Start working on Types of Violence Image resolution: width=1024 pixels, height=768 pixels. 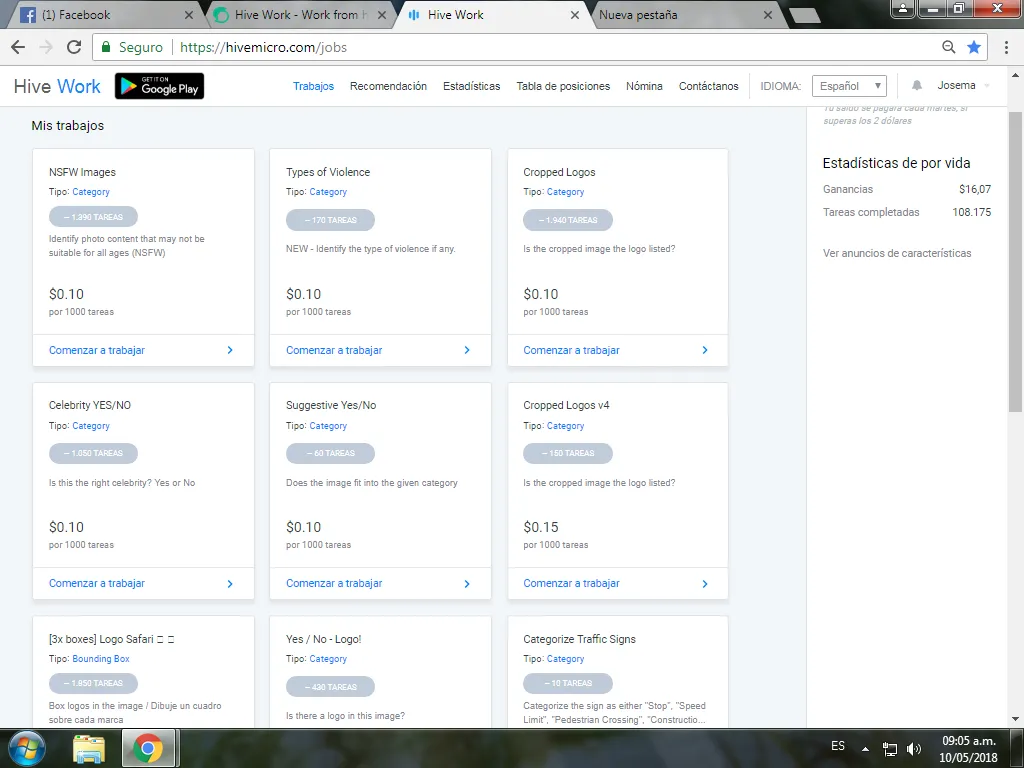334,350
